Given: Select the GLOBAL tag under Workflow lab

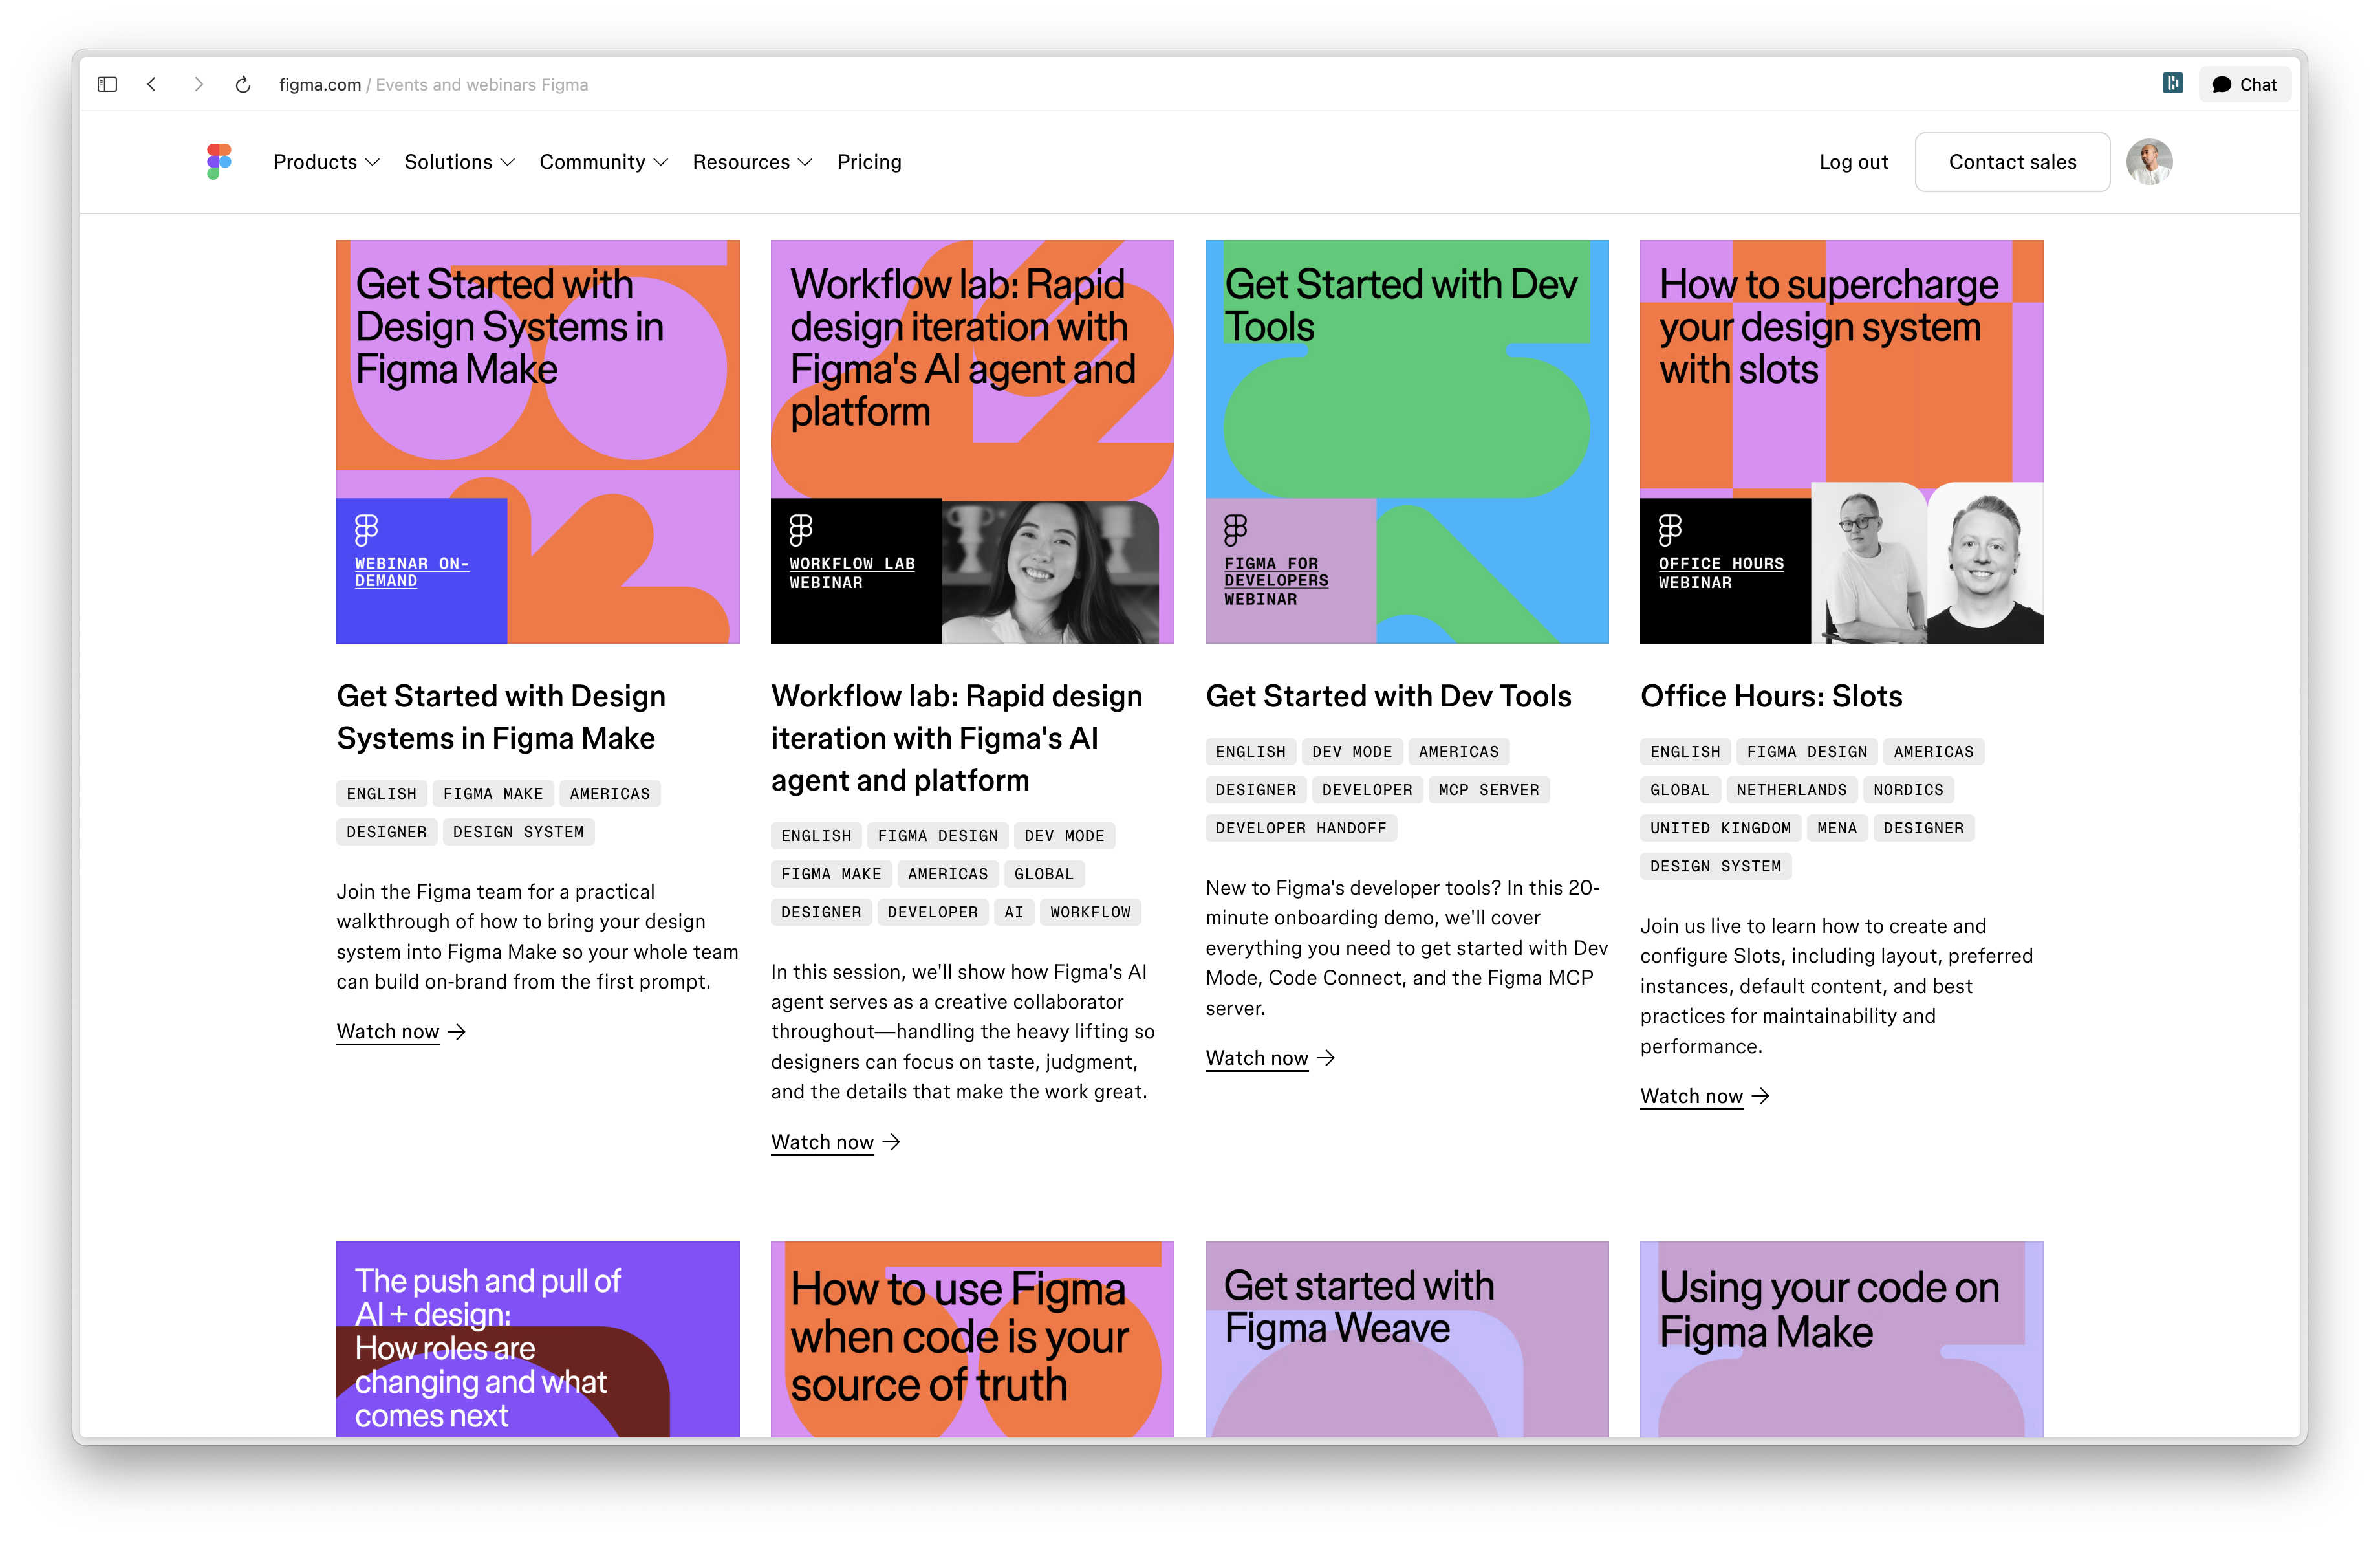Looking at the screenshot, I should [x=1044, y=874].
